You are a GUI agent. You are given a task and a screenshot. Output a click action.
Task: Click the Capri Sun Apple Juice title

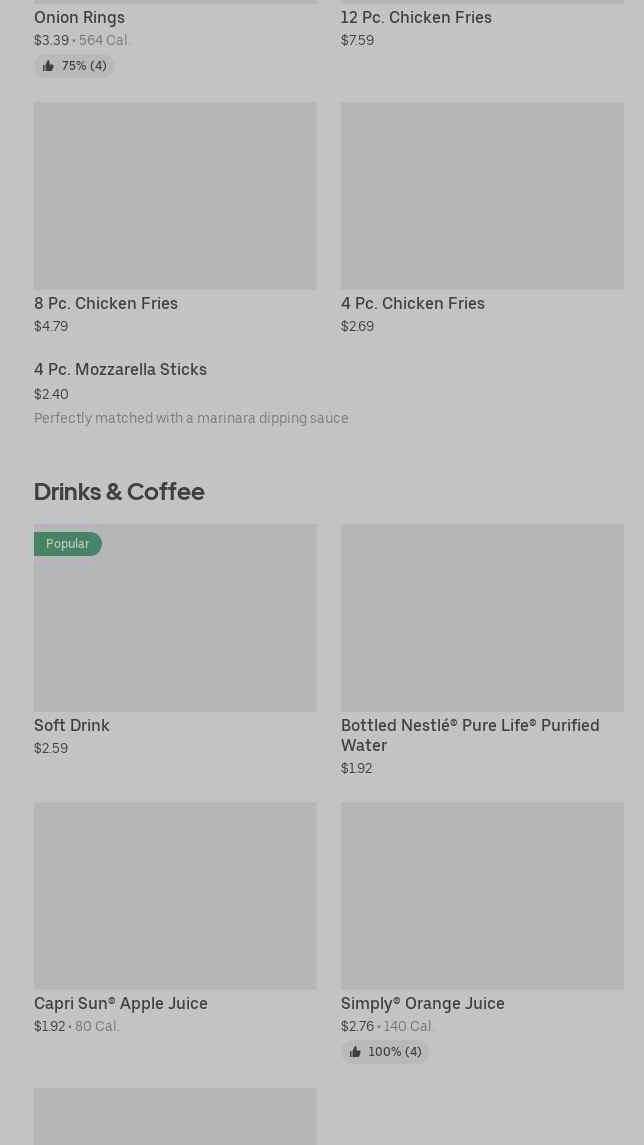click(121, 1003)
